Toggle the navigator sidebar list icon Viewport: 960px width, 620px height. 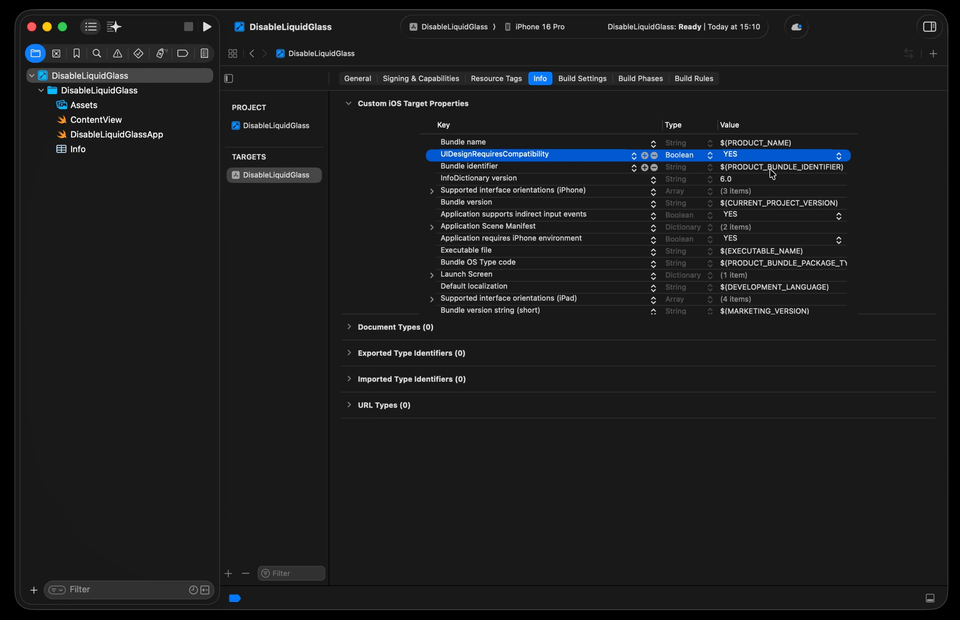pyautogui.click(x=91, y=26)
